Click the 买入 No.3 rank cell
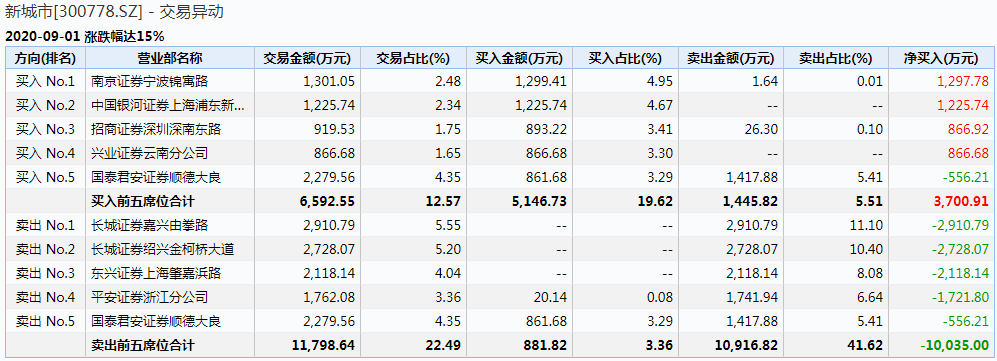The width and height of the screenshot is (997, 361). click(45, 130)
